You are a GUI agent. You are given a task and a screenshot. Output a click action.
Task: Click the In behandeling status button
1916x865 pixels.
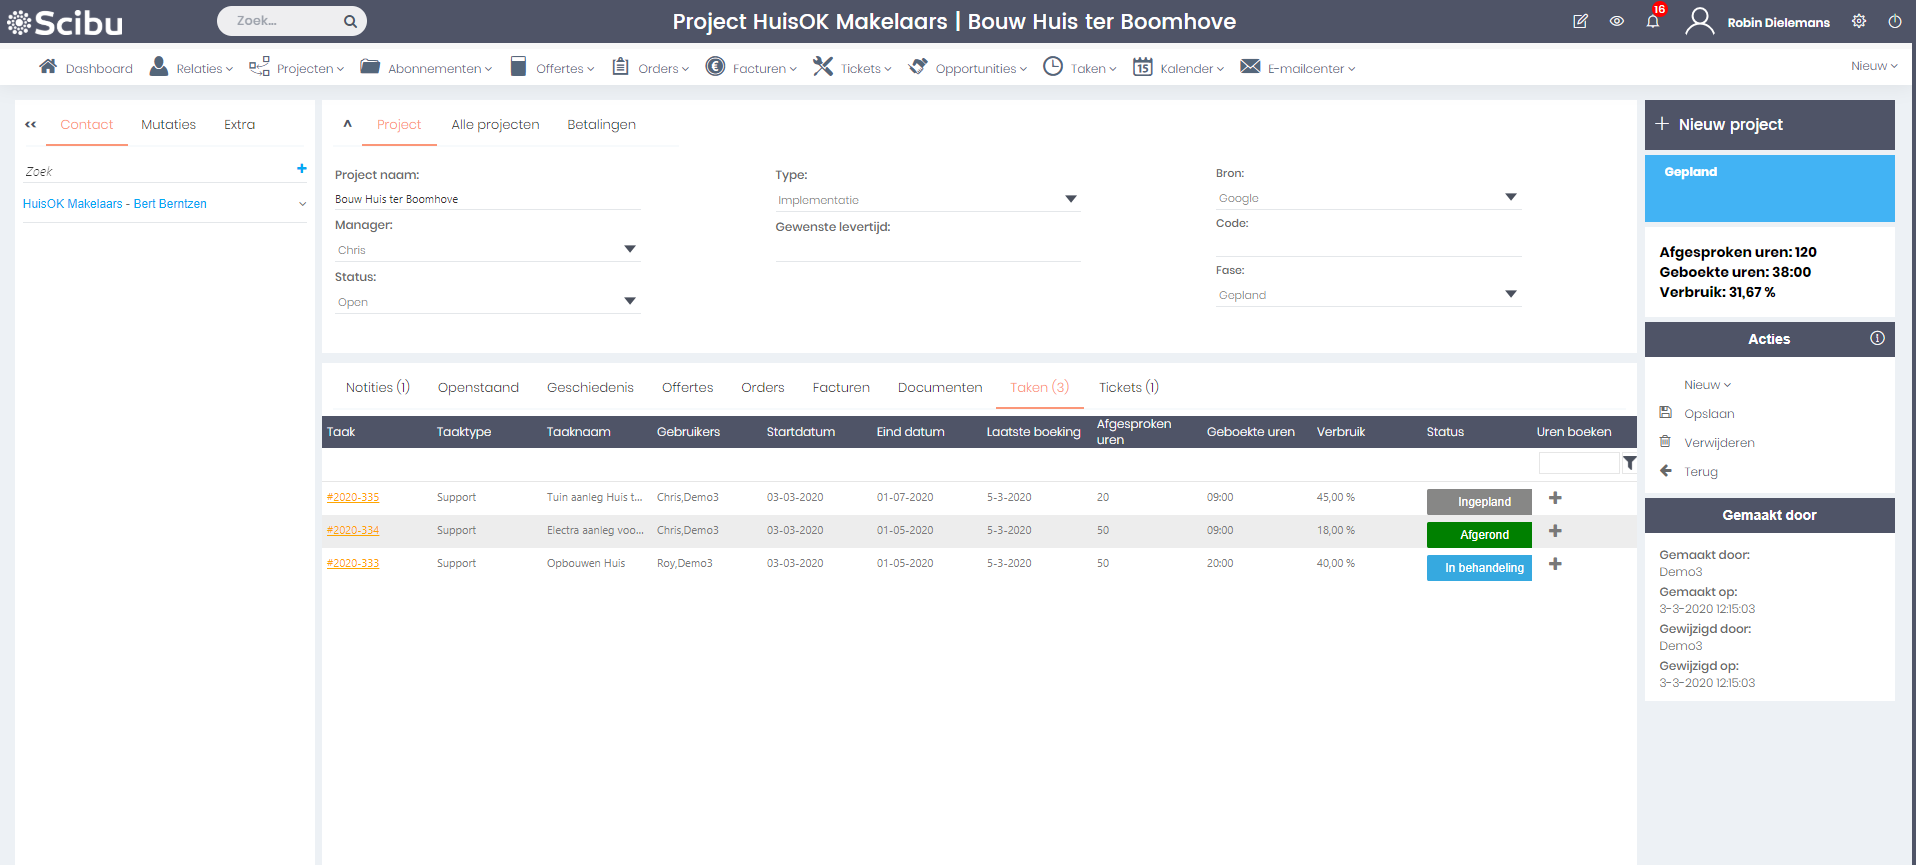click(1479, 568)
